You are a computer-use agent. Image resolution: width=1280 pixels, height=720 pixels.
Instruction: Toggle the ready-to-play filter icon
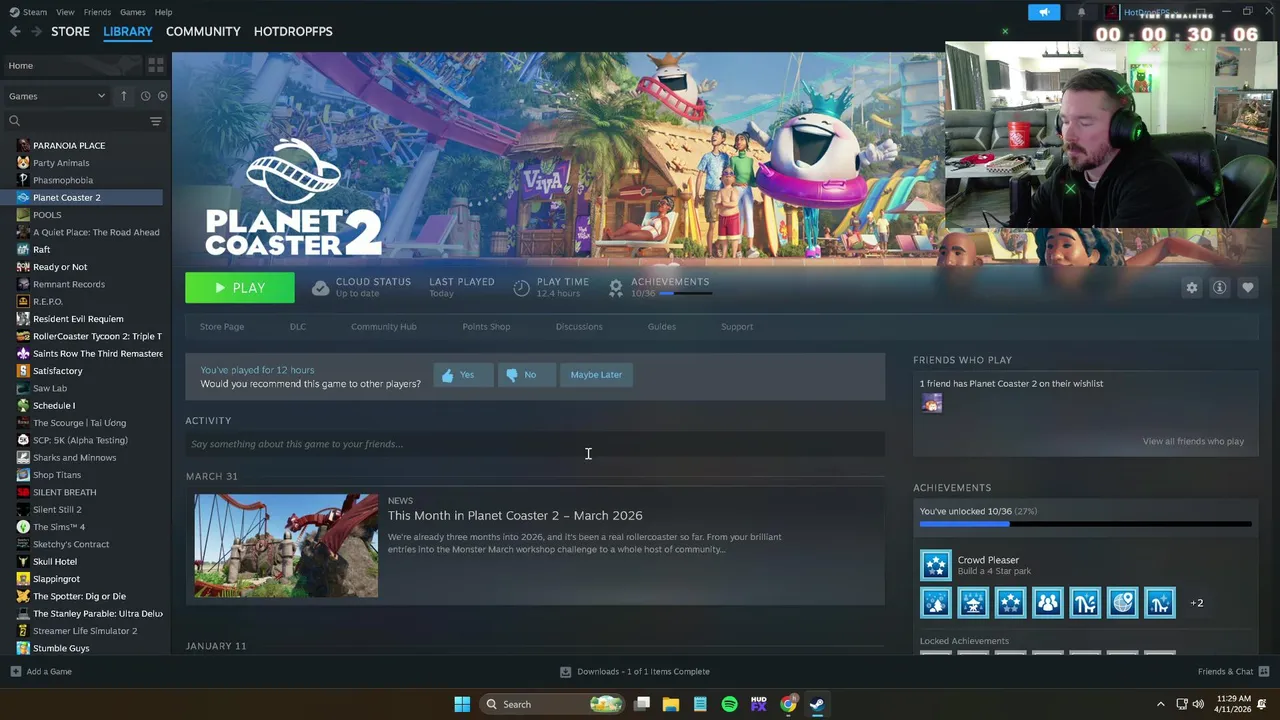click(163, 96)
